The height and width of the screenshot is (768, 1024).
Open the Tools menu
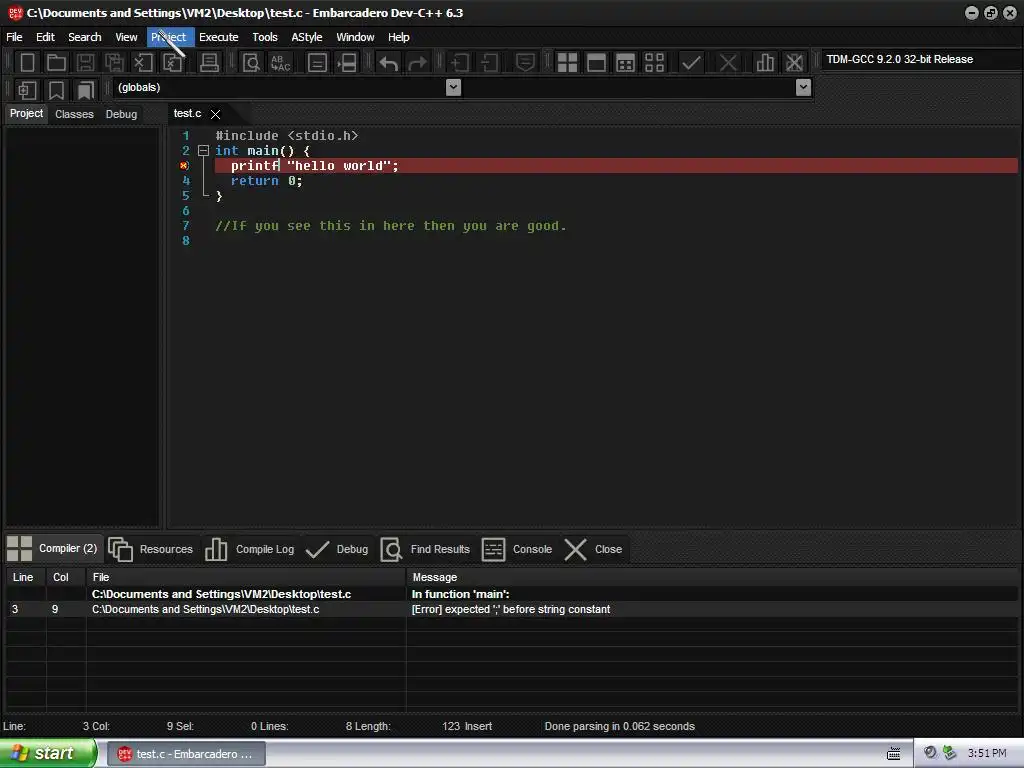coord(265,37)
